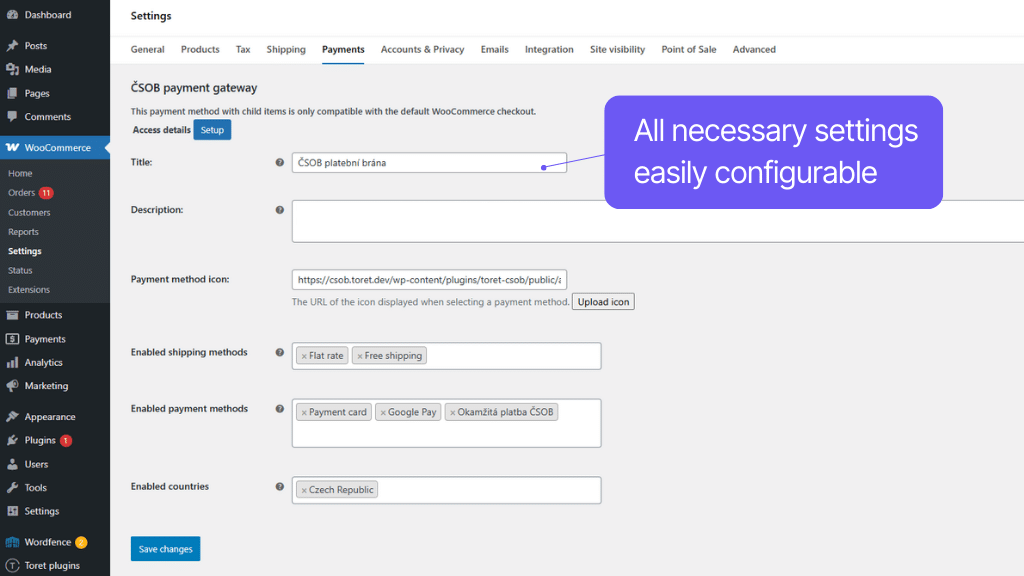Click the help tooltip icon next to Description
This screenshot has height=576, width=1024.
pyautogui.click(x=280, y=210)
